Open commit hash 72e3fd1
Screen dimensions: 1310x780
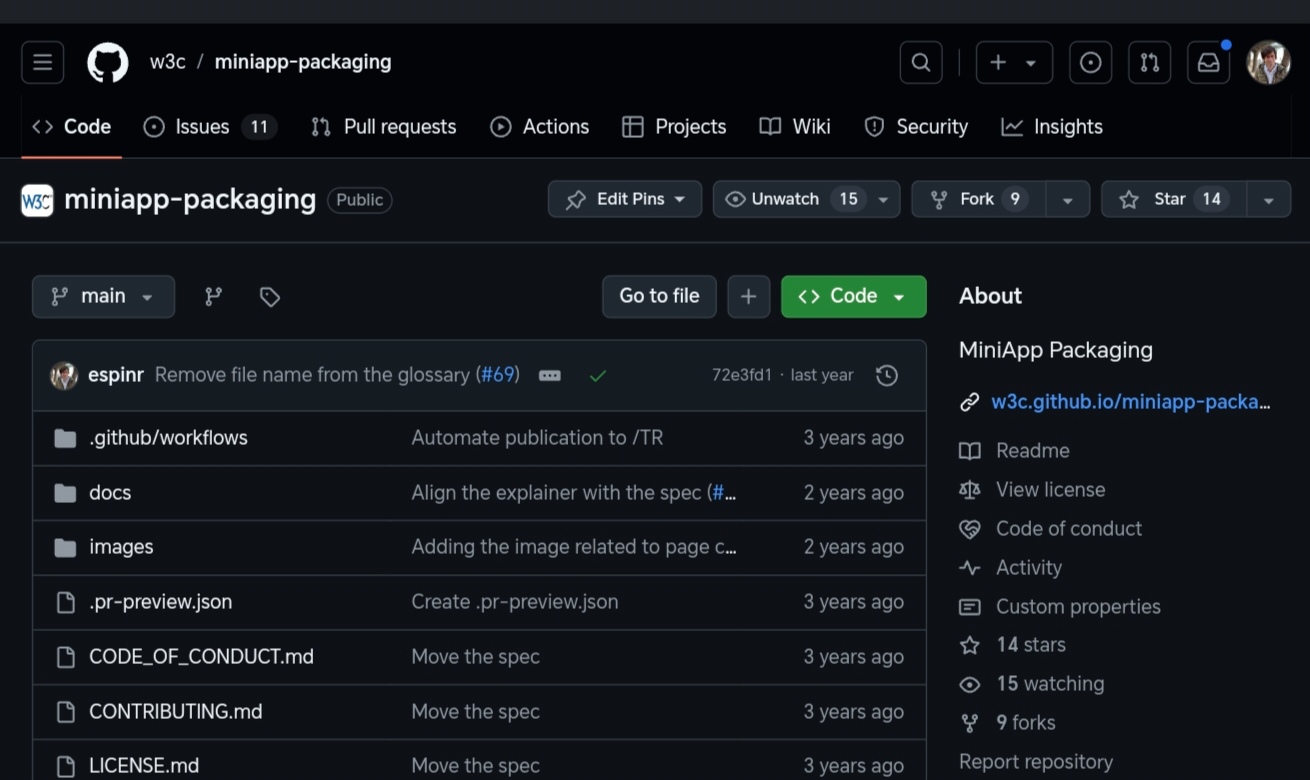pyautogui.click(x=741, y=375)
